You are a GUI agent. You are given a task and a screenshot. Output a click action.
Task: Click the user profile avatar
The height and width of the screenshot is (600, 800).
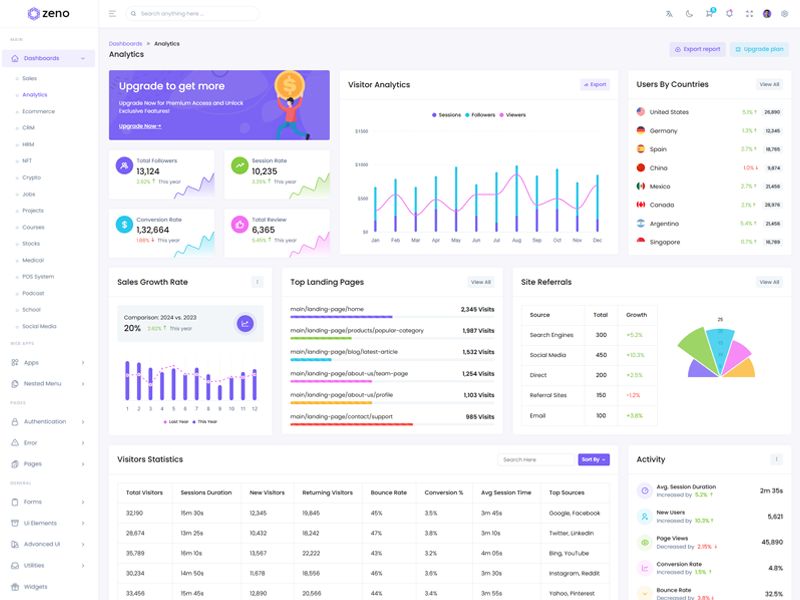pyautogui.click(x=767, y=14)
